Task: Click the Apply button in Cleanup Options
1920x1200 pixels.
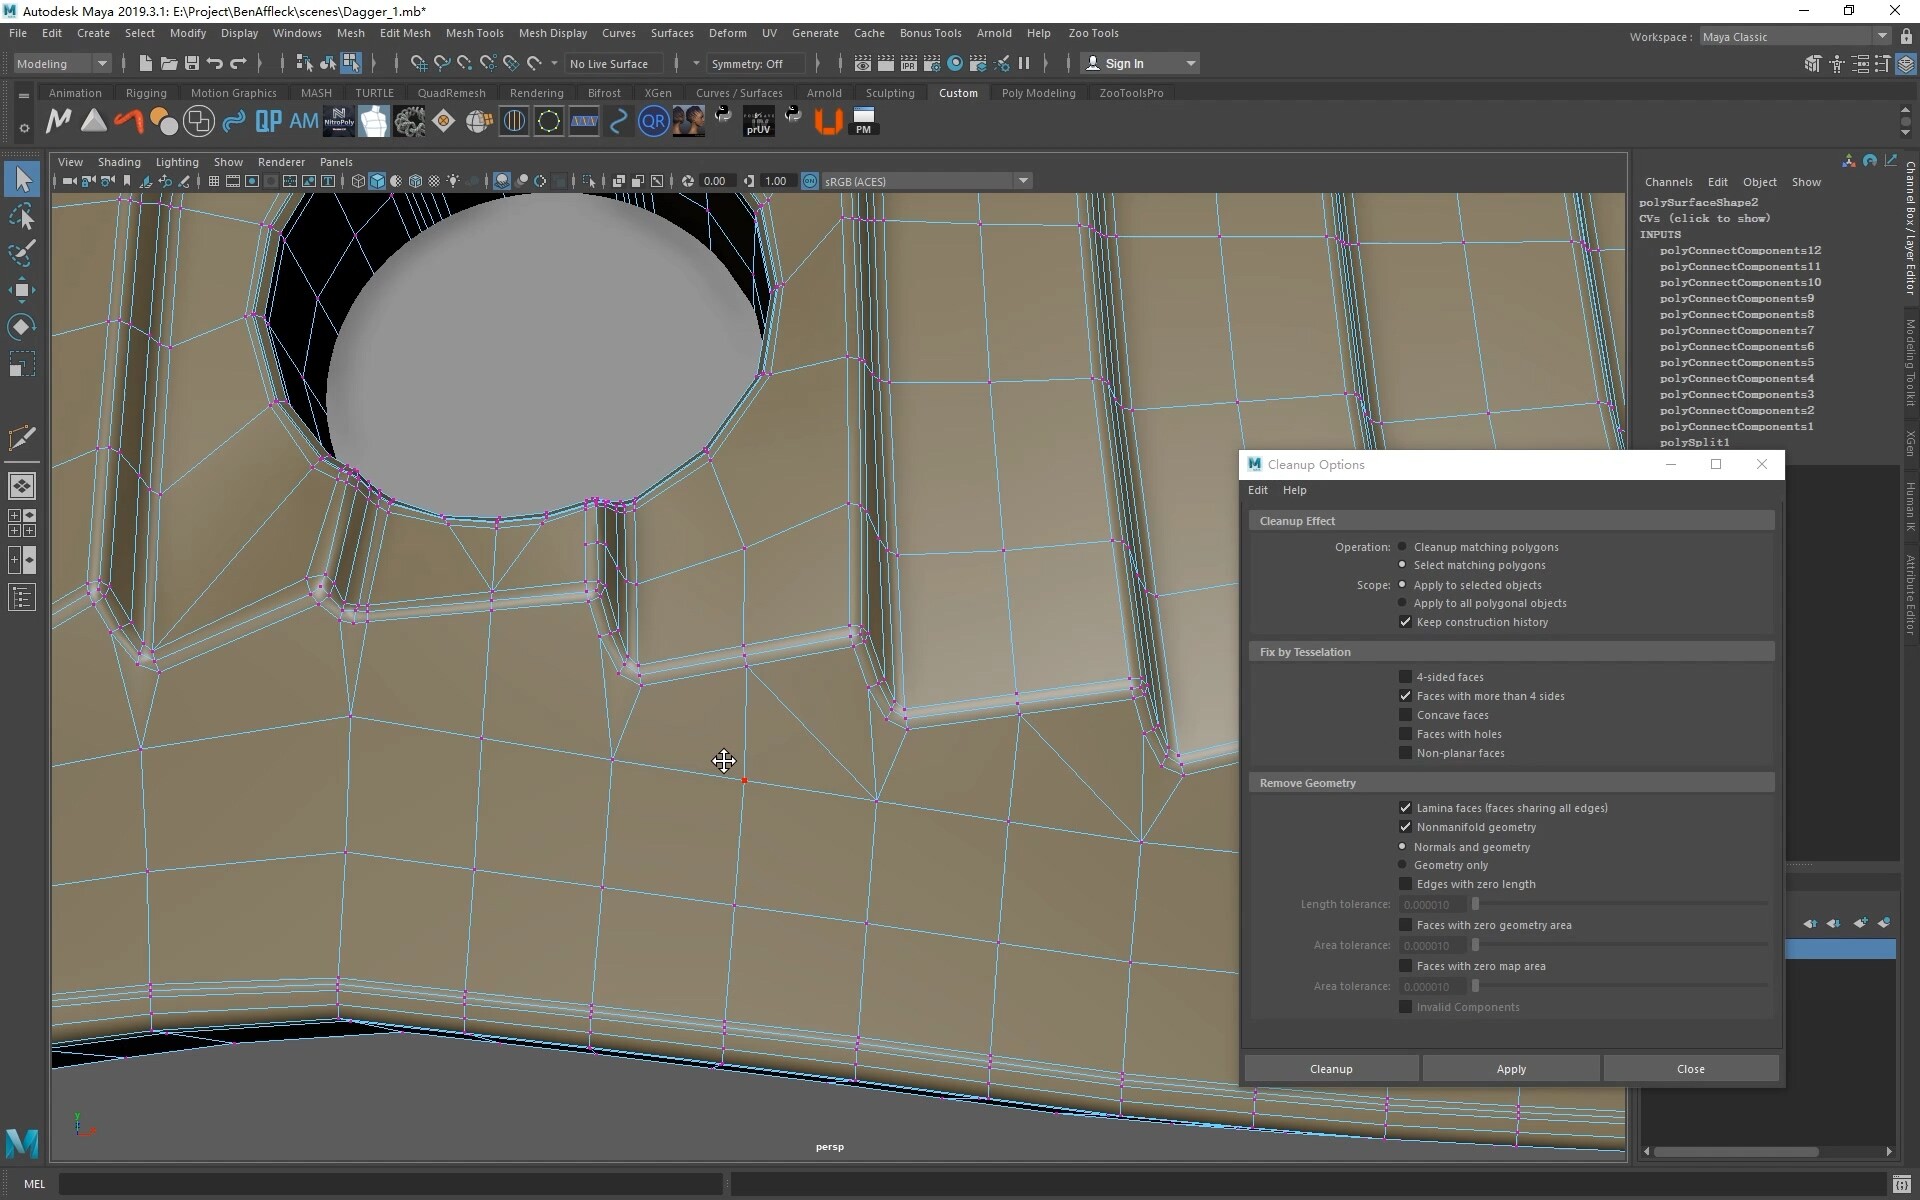Action: tap(1510, 1068)
